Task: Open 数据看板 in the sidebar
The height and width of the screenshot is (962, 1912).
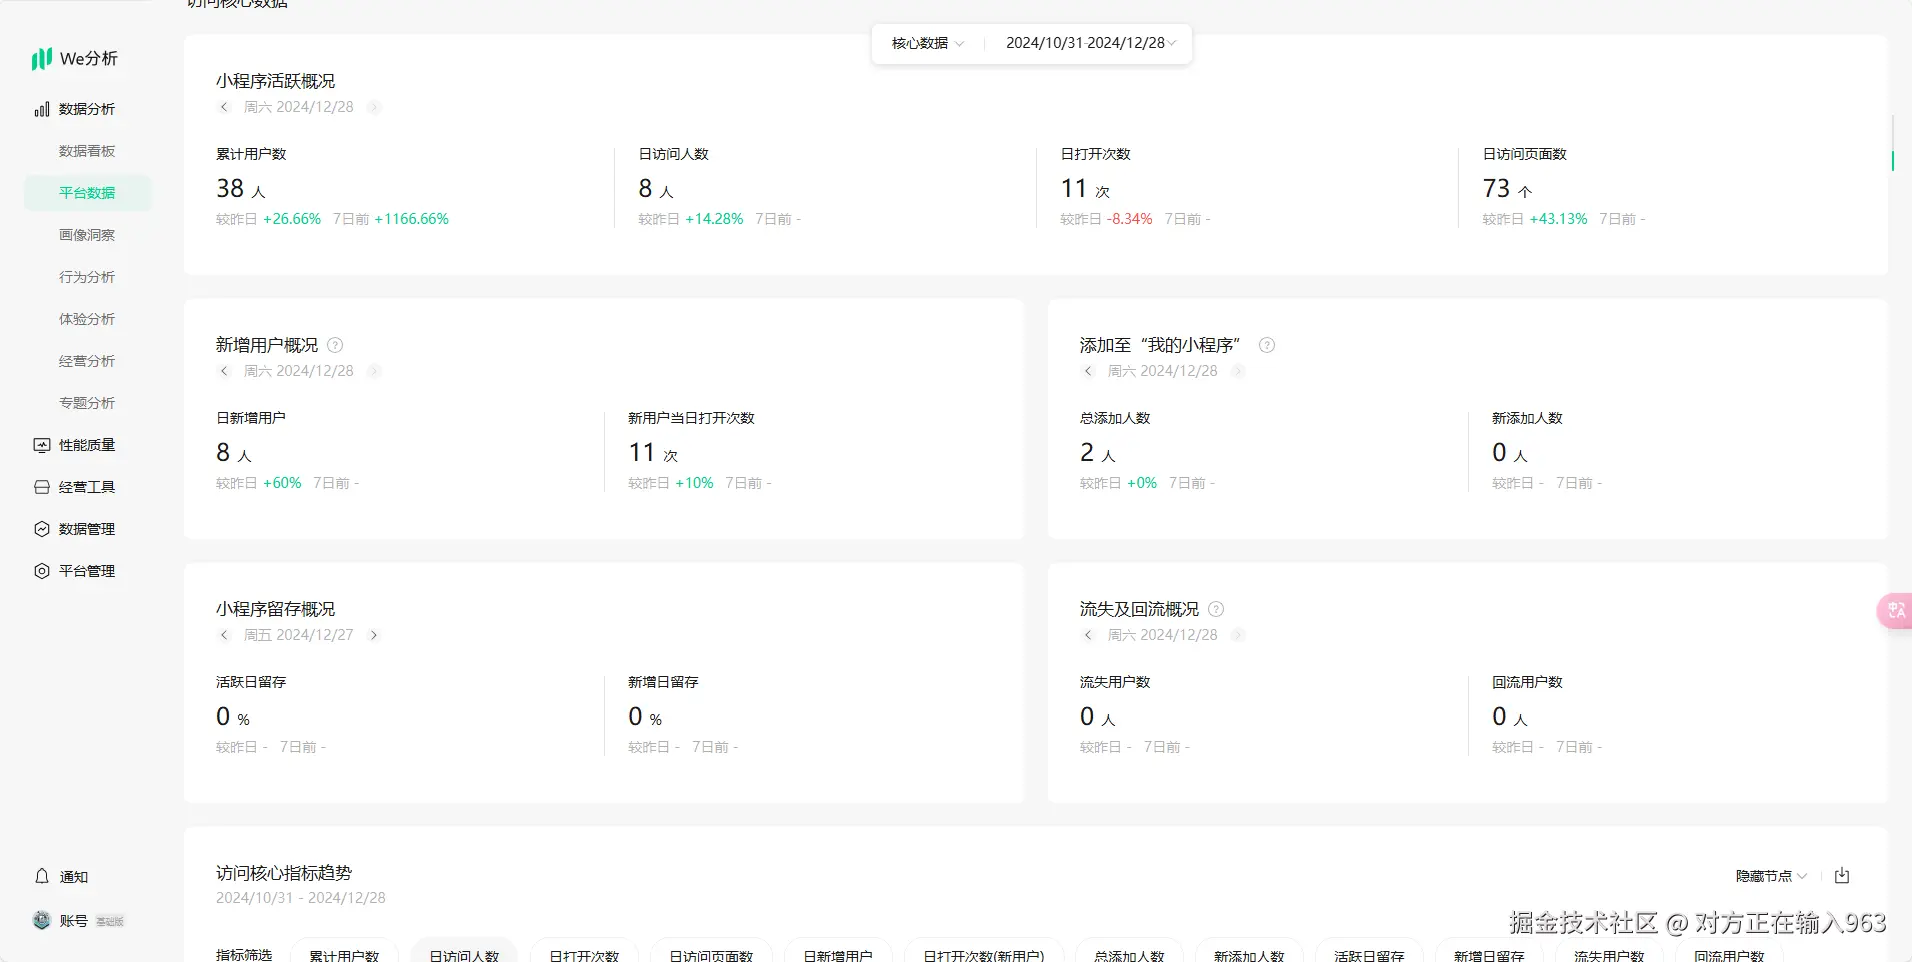Action: pyautogui.click(x=87, y=151)
